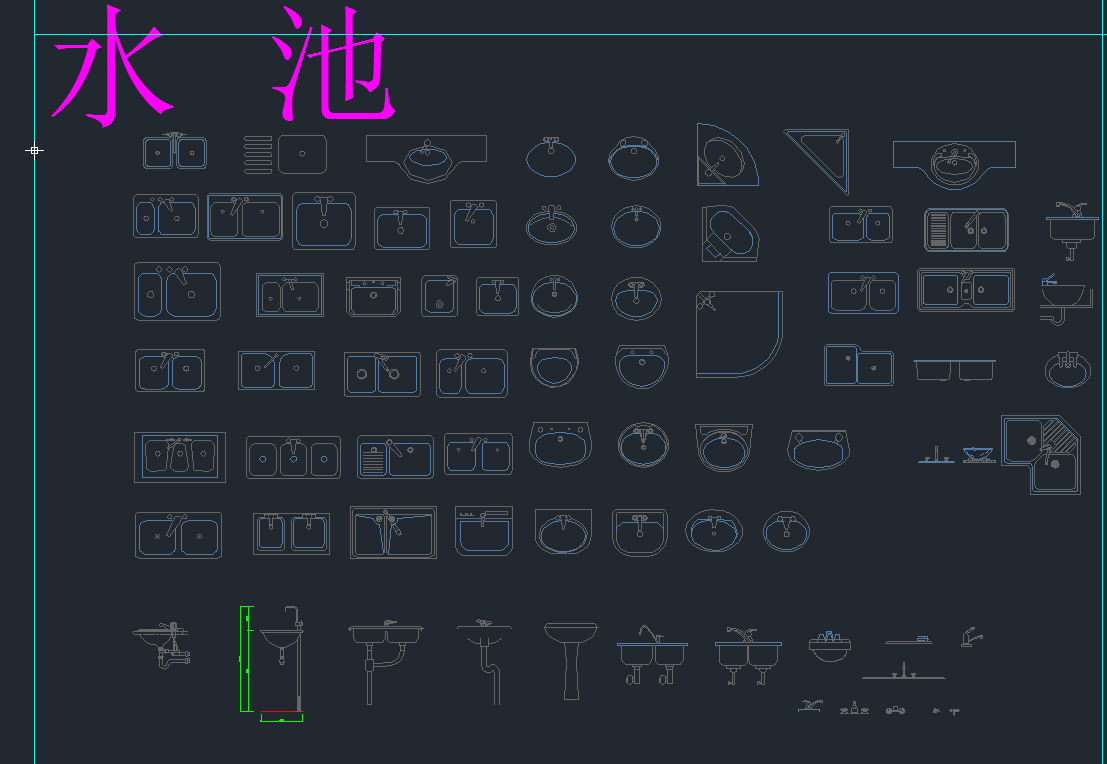Select the unframed triple-bowl sink block
Screen dimensions: 1107x764
click(293, 458)
